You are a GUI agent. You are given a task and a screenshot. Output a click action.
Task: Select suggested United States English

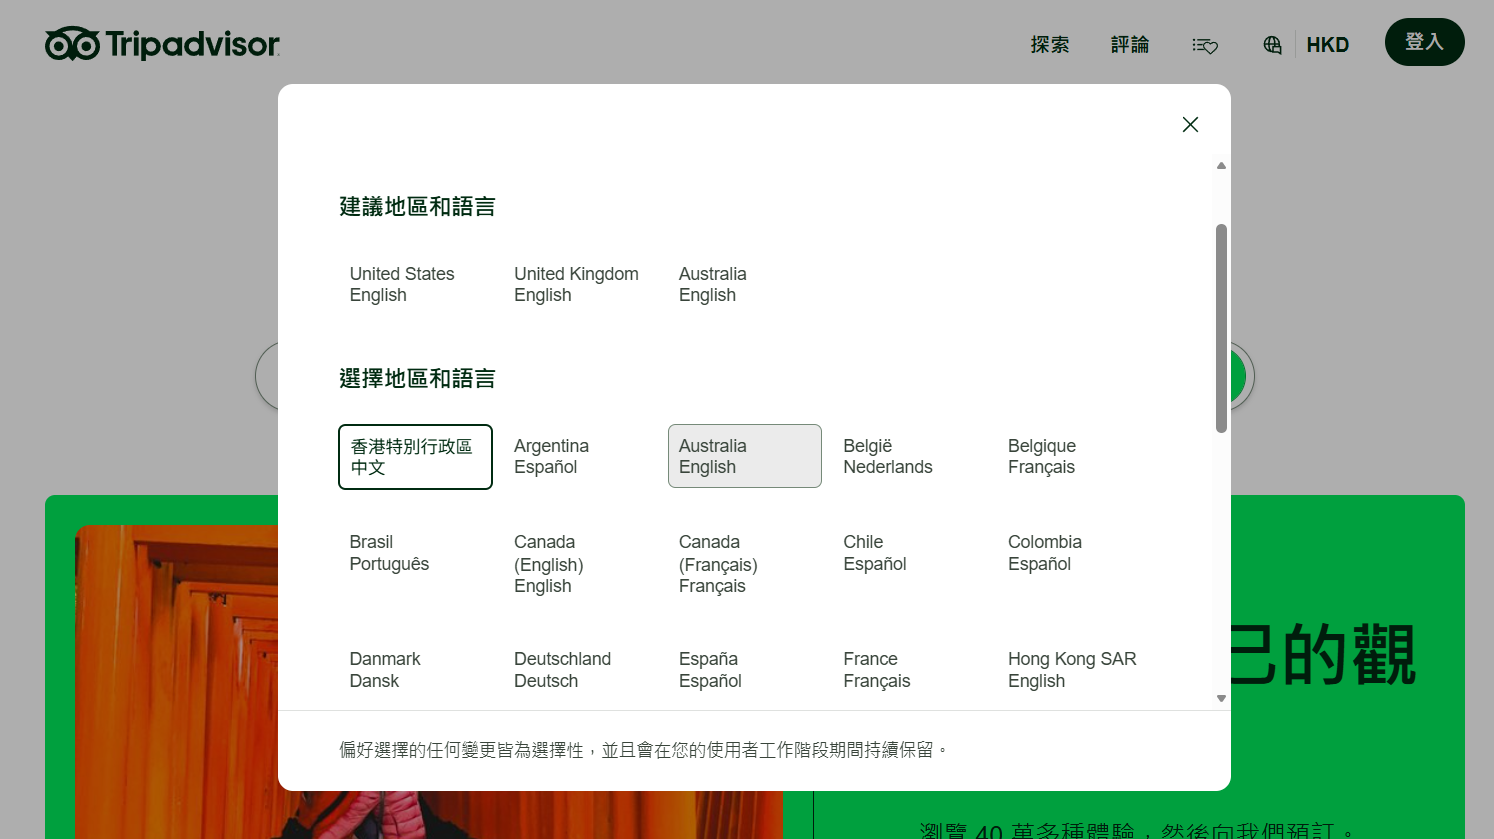coord(415,285)
